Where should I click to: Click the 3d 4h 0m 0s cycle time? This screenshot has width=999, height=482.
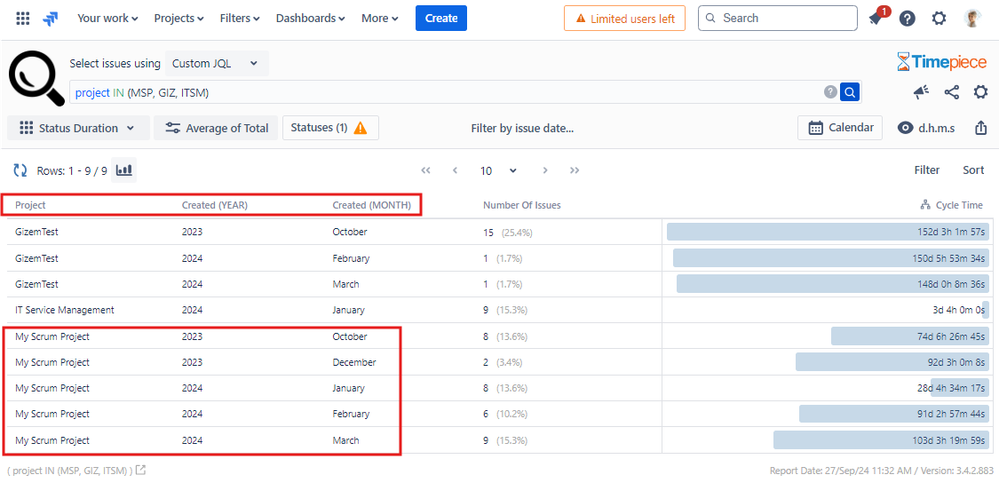click(959, 310)
